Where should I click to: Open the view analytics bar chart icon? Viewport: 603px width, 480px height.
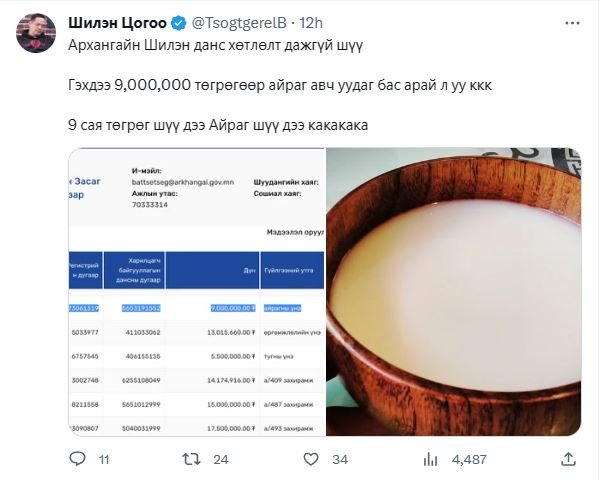430,459
